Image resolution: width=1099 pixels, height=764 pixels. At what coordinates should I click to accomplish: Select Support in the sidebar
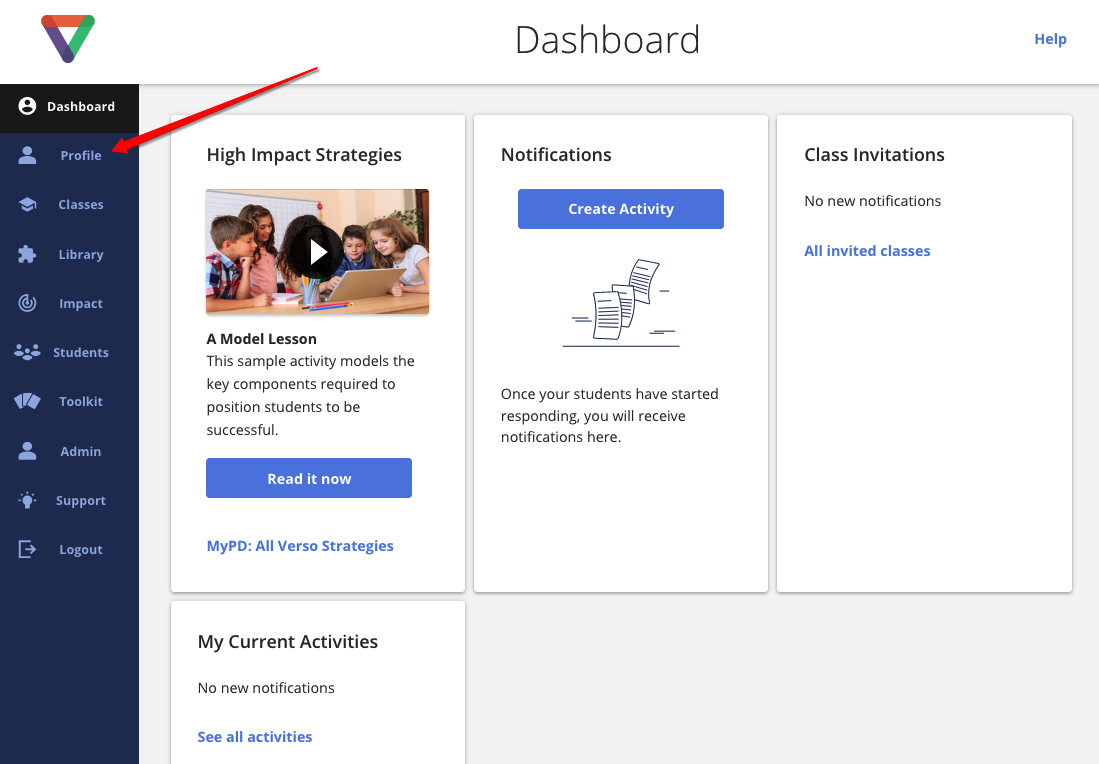[69, 500]
